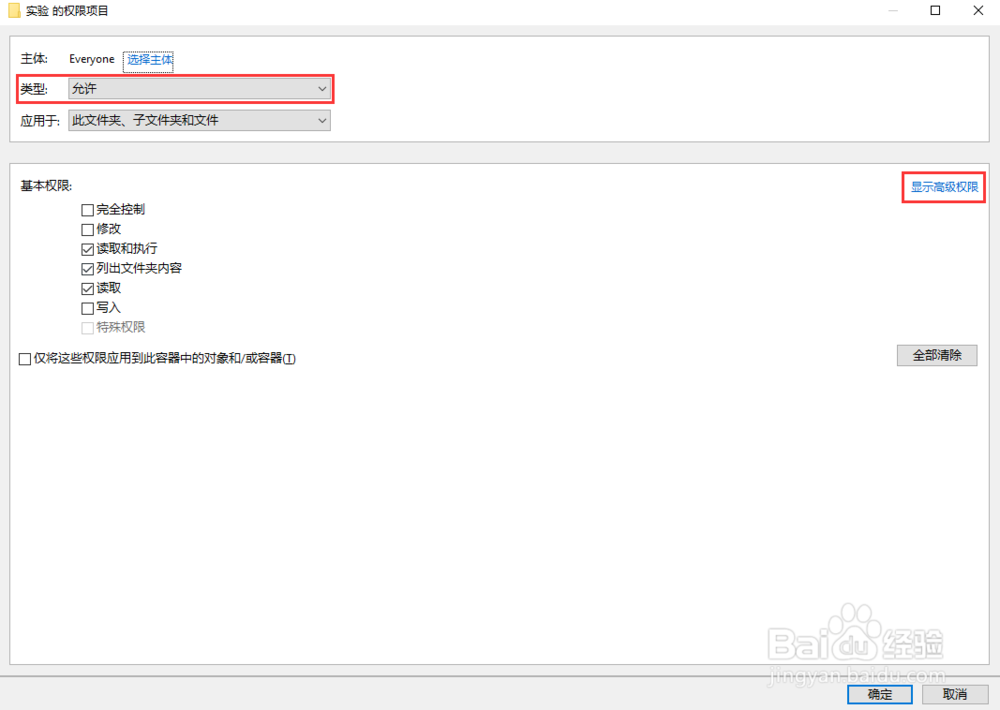This screenshot has height=710, width=1000.
Task: Click the Everyone principal name
Action: (92, 59)
